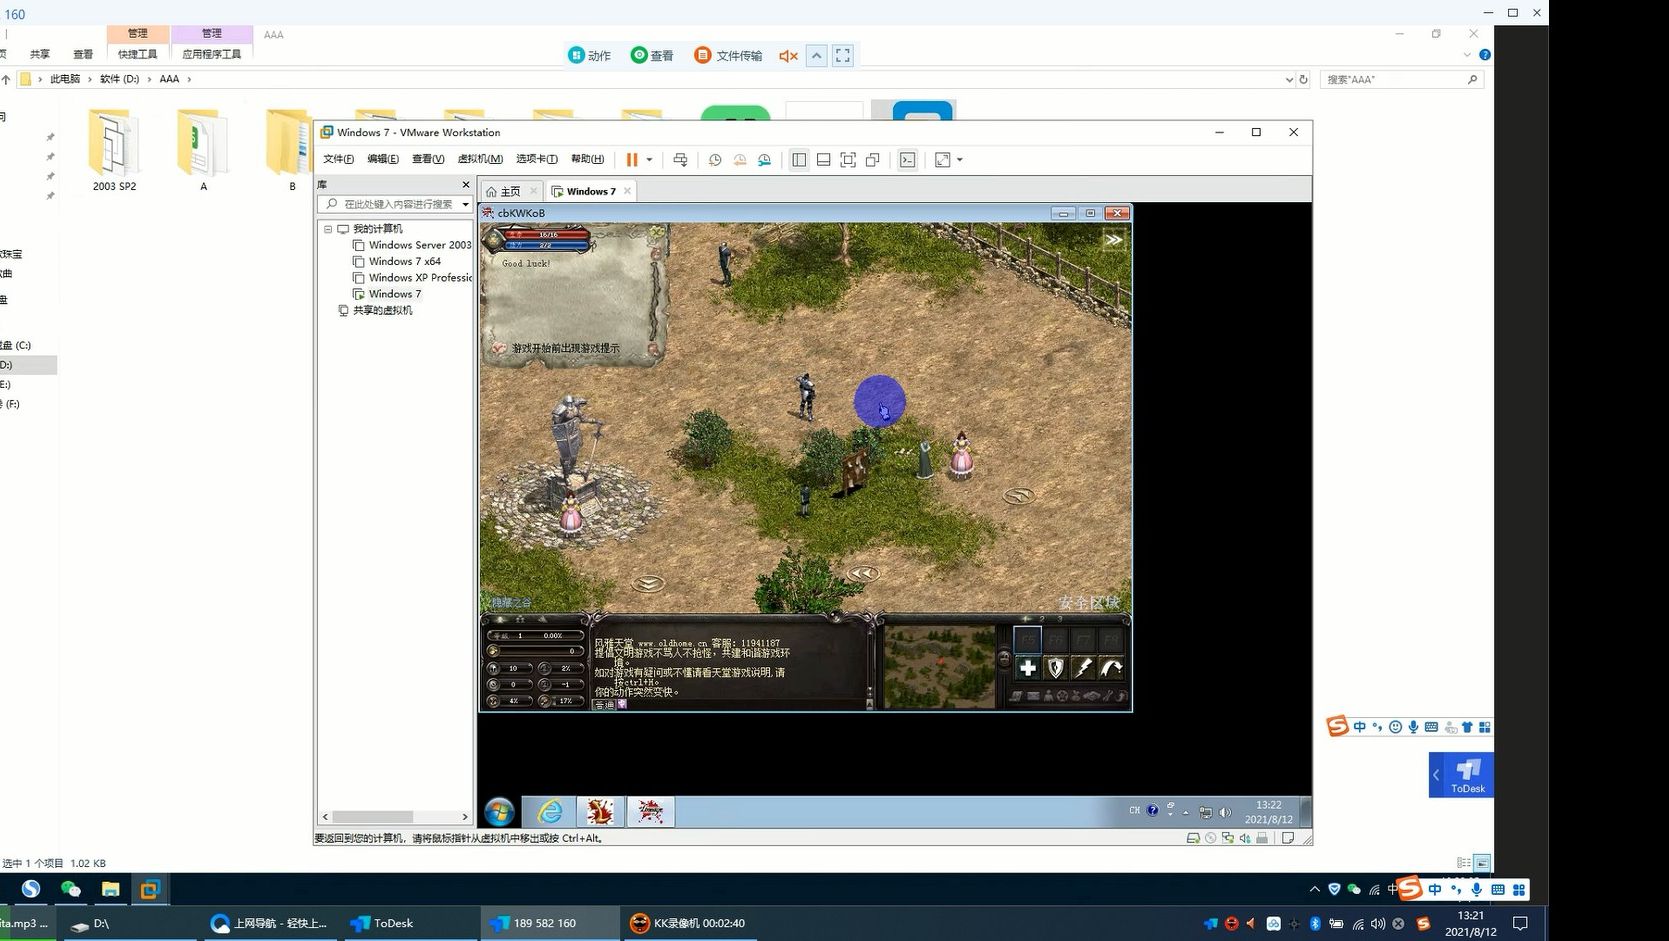Open the 选项卡(T) menu in VMware
This screenshot has width=1669, height=941.
[537, 159]
